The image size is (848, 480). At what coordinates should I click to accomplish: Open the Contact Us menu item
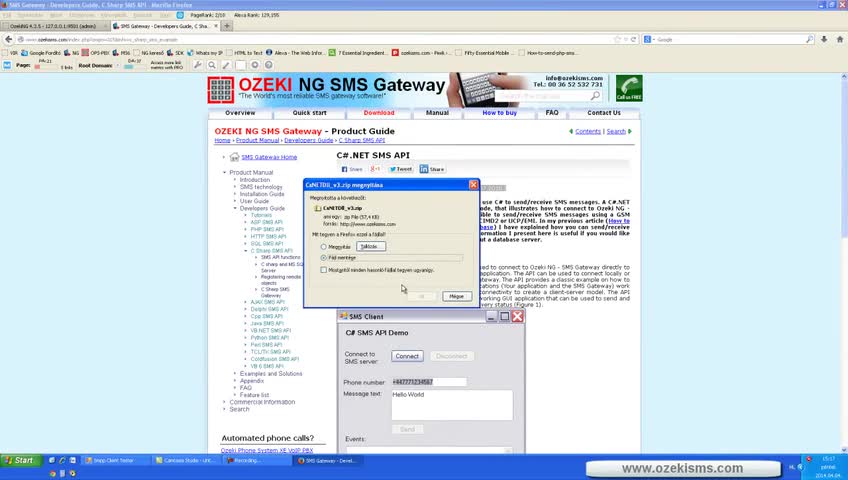tap(604, 113)
